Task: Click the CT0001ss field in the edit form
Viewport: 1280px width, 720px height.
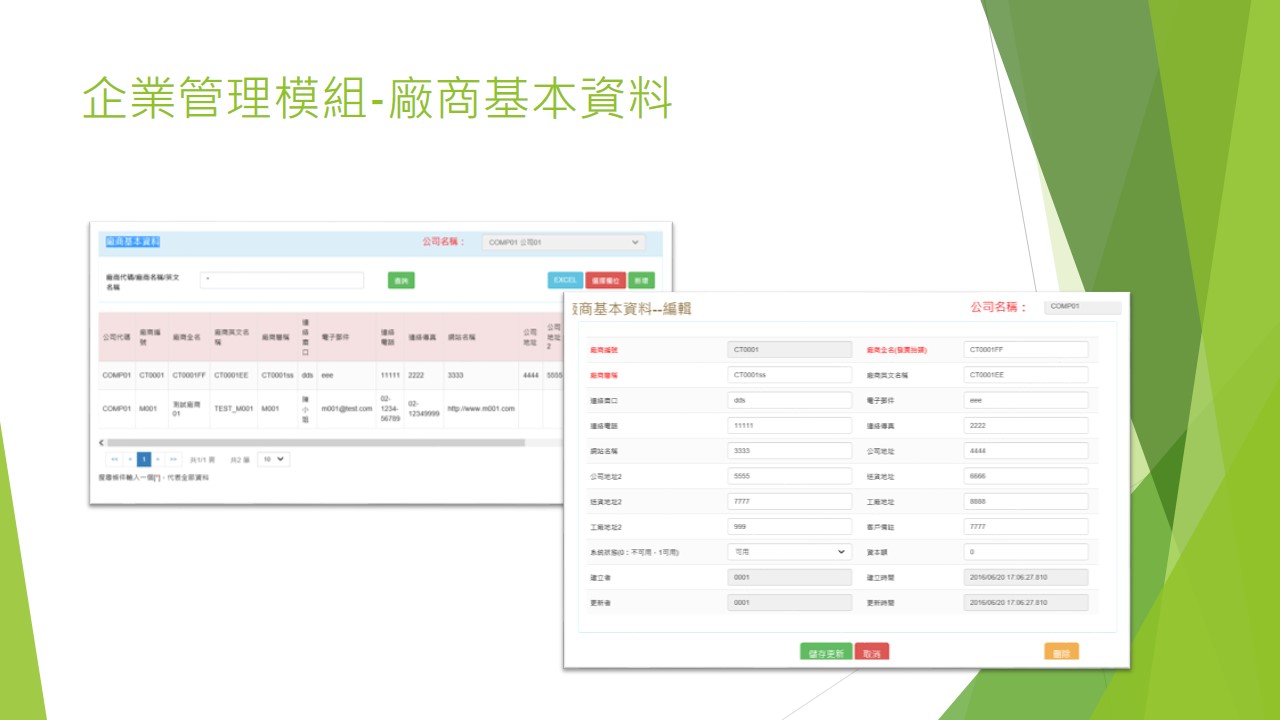Action: [x=790, y=374]
